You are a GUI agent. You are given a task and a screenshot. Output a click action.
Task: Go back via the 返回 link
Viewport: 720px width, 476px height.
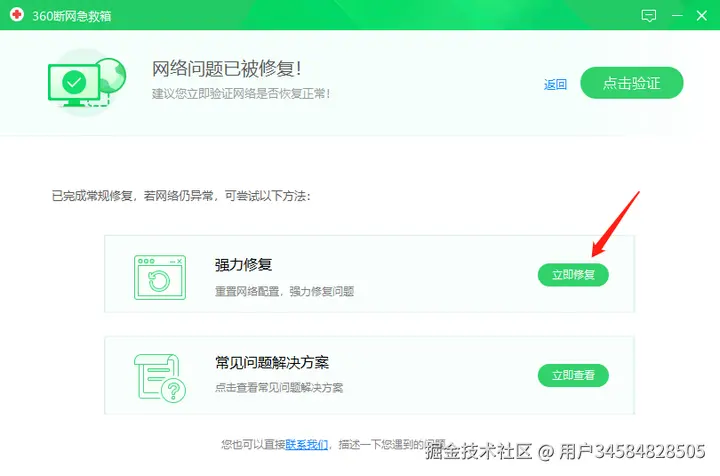pos(555,84)
